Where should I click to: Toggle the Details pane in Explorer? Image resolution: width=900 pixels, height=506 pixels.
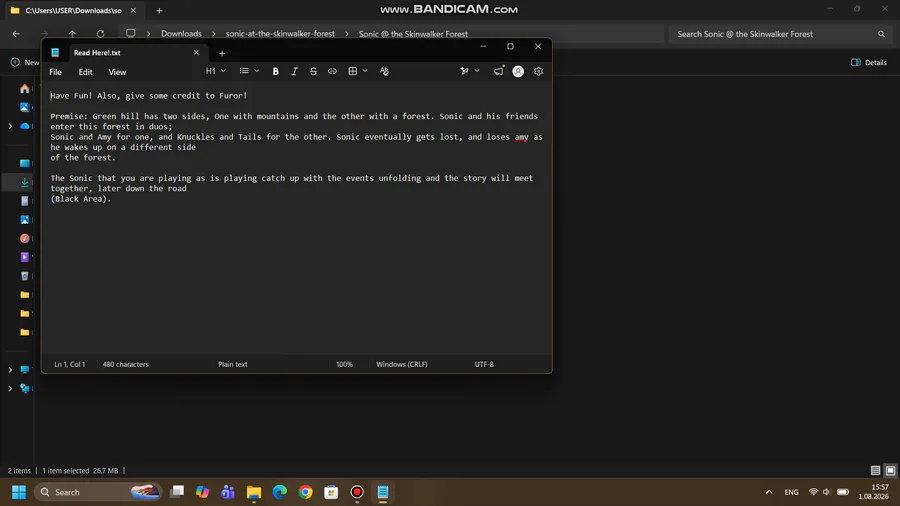pyautogui.click(x=869, y=63)
